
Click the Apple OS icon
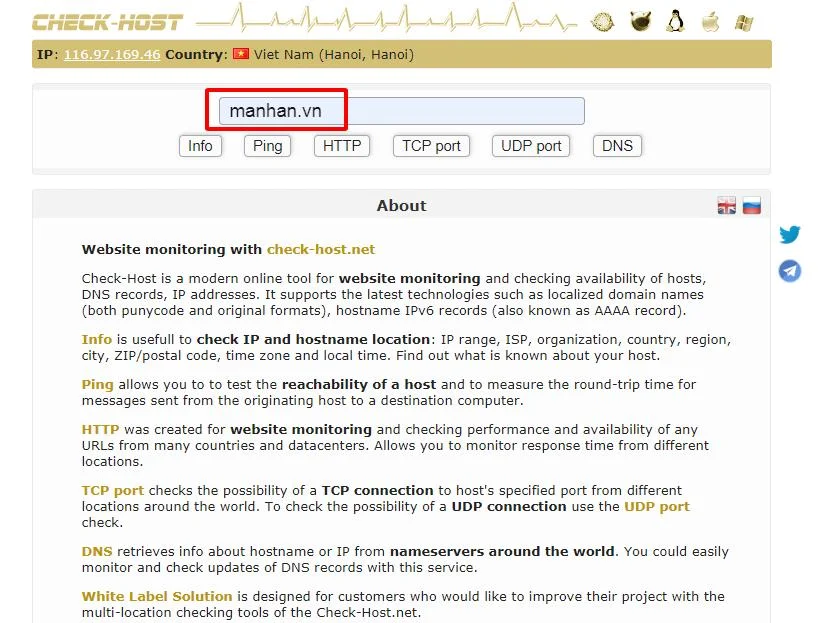click(711, 22)
